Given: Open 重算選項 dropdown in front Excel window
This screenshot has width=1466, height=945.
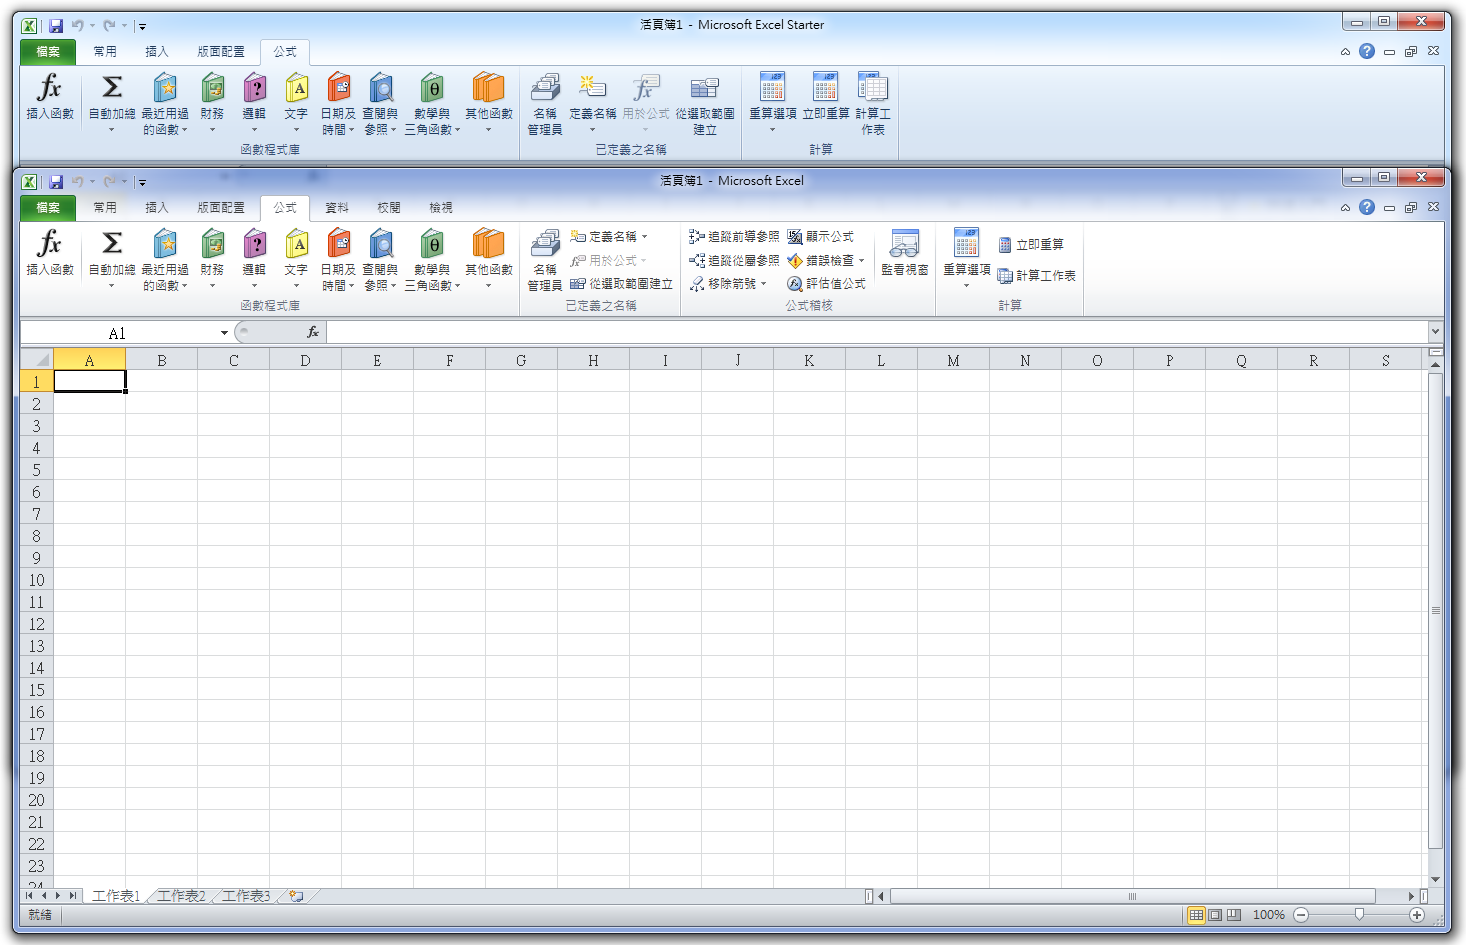Looking at the screenshot, I should tap(967, 259).
